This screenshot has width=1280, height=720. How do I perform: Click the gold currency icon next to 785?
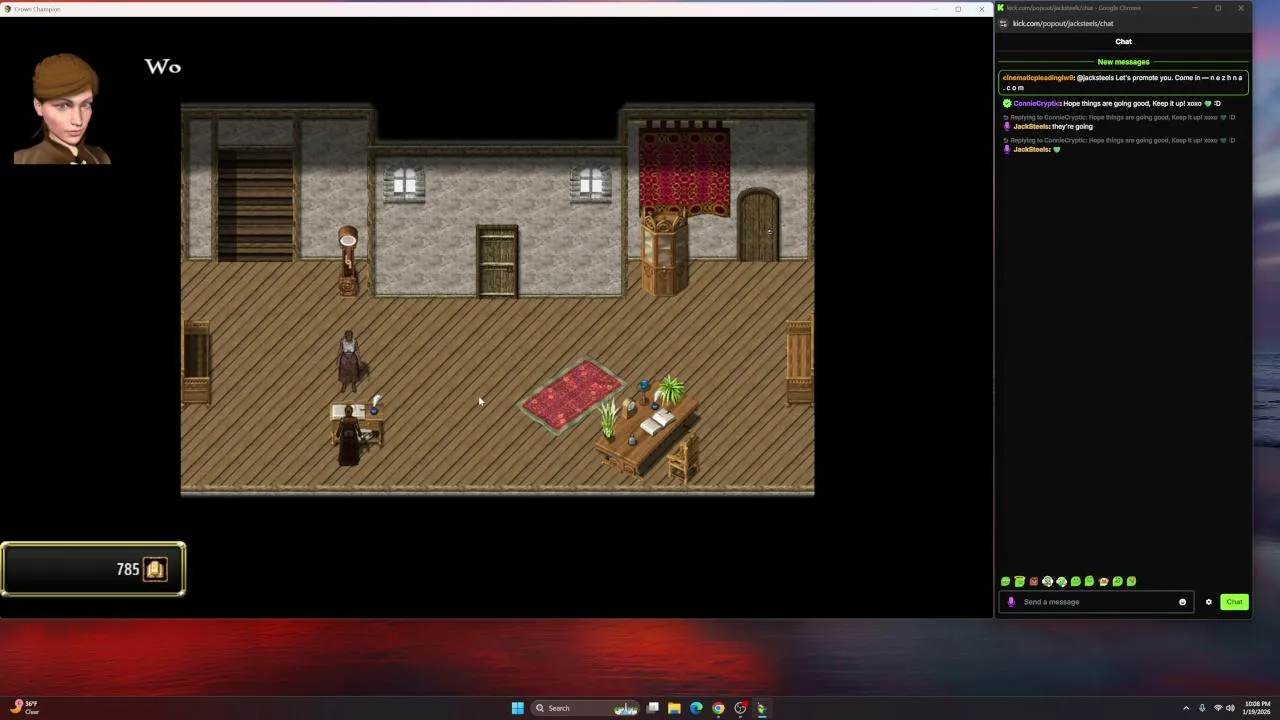[x=154, y=569]
